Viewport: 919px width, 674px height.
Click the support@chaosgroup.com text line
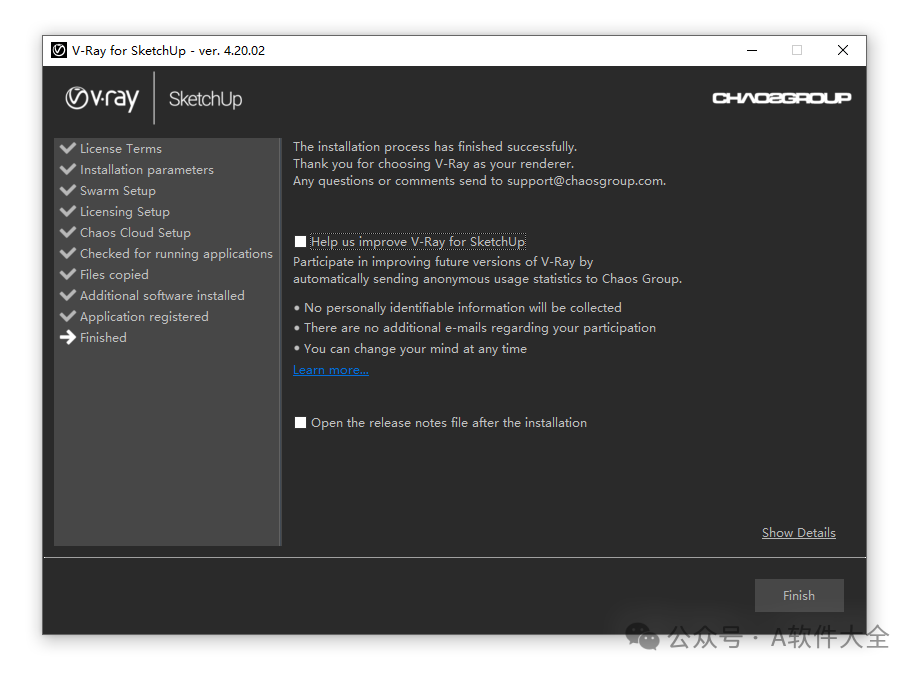pyautogui.click(x=479, y=181)
